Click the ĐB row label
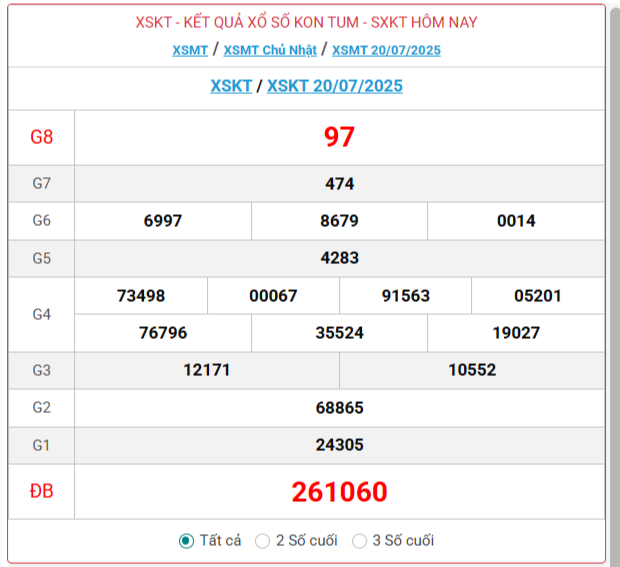This screenshot has width=620, height=567. (41, 492)
